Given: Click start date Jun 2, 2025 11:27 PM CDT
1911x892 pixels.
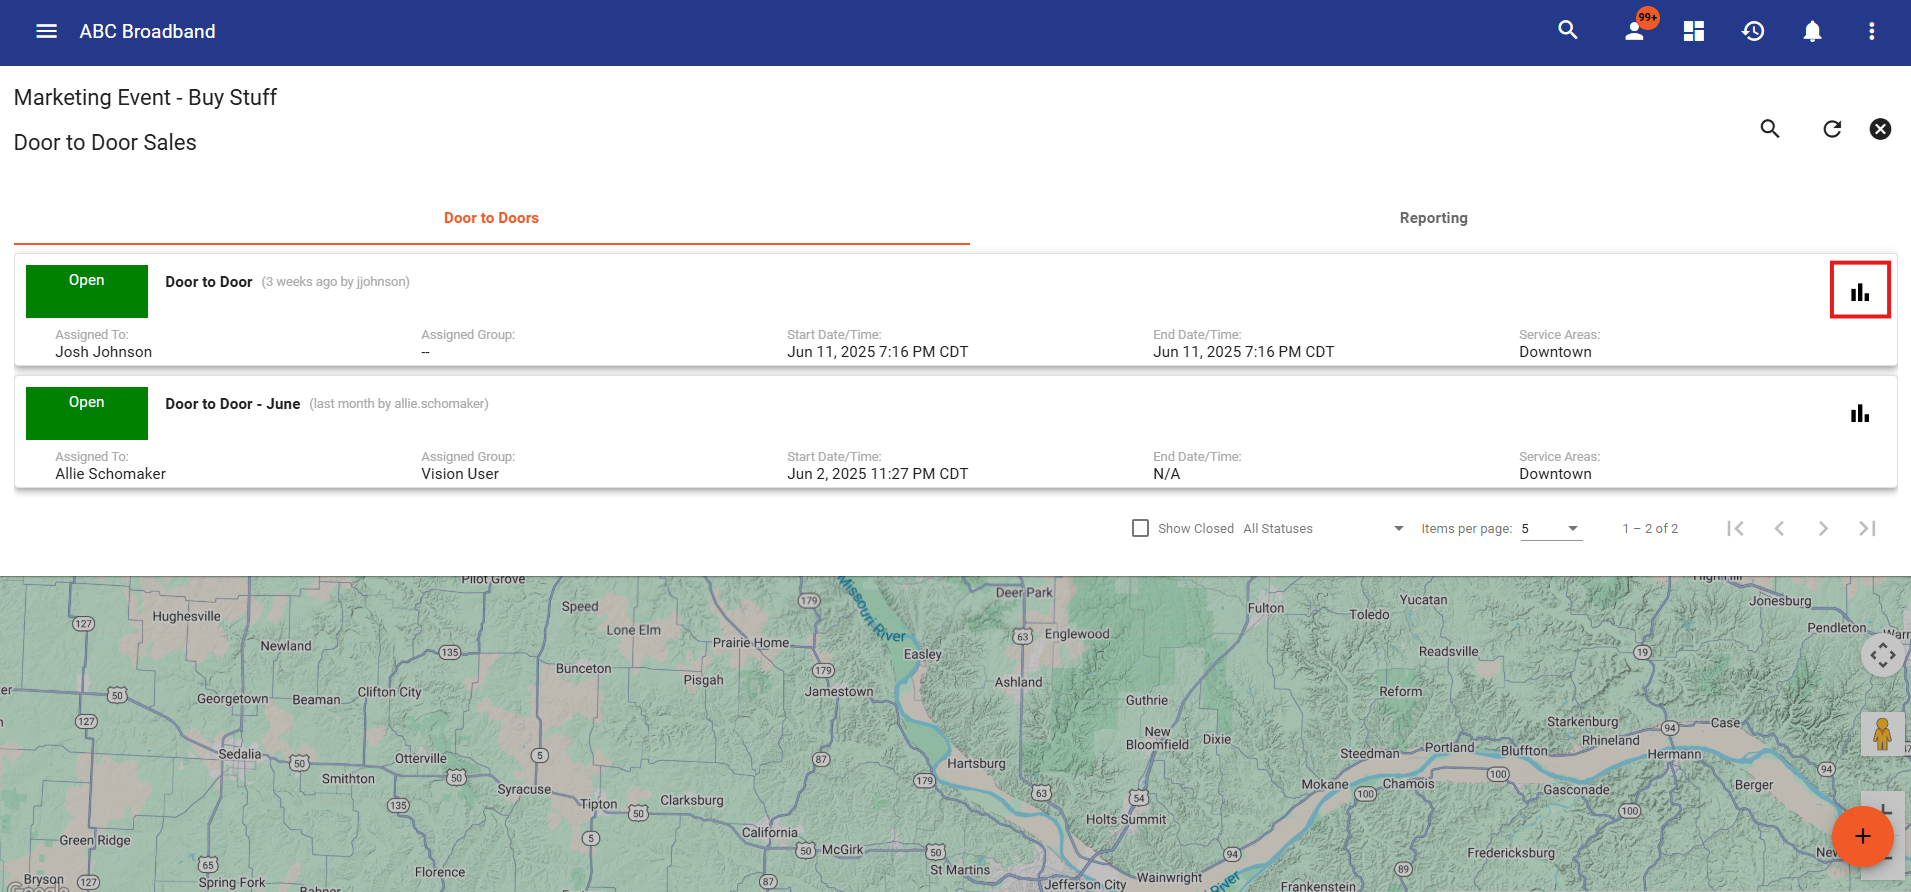Looking at the screenshot, I should [x=877, y=474].
